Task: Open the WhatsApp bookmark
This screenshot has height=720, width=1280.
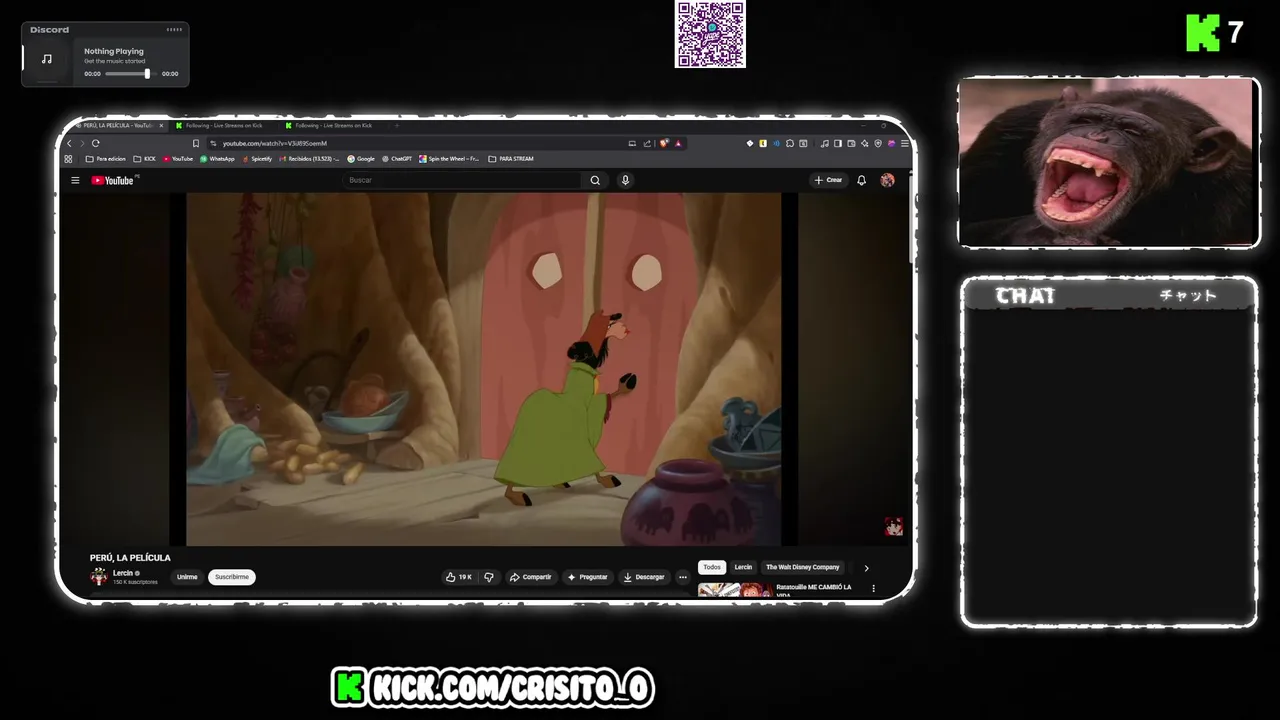Action: (217, 159)
